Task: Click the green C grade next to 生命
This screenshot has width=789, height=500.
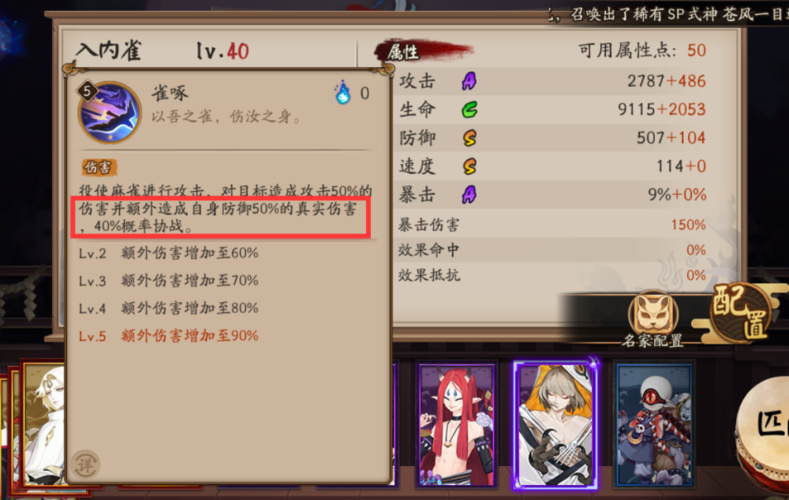Action: [469, 110]
